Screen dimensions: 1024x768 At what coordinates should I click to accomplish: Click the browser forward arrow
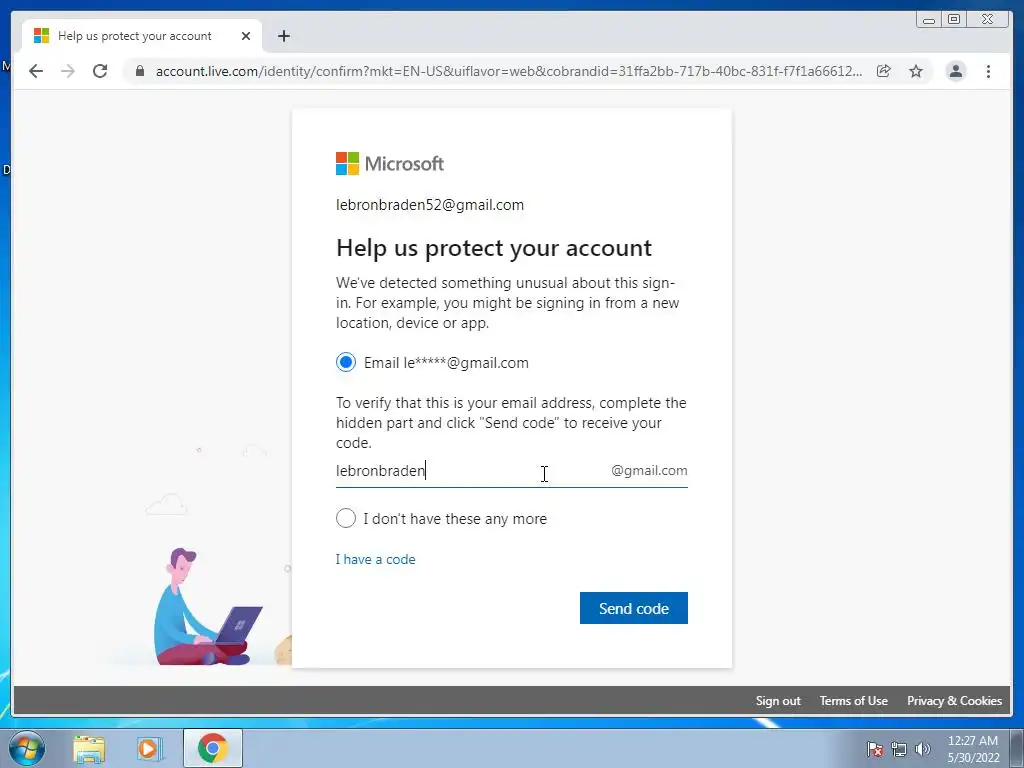[68, 71]
